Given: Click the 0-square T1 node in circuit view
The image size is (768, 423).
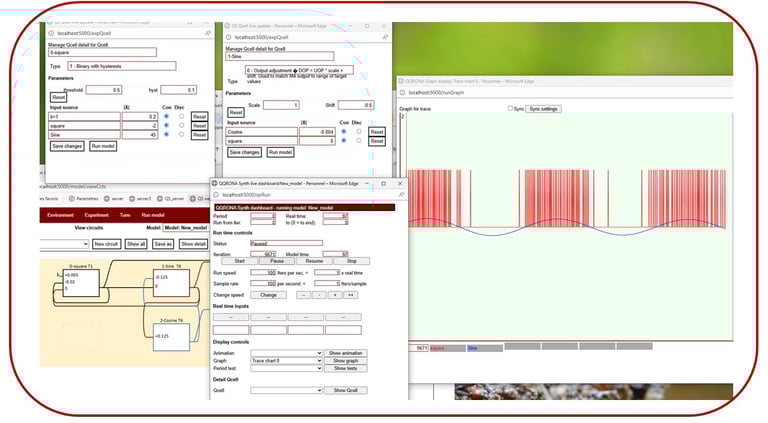Looking at the screenshot, I should [81, 282].
